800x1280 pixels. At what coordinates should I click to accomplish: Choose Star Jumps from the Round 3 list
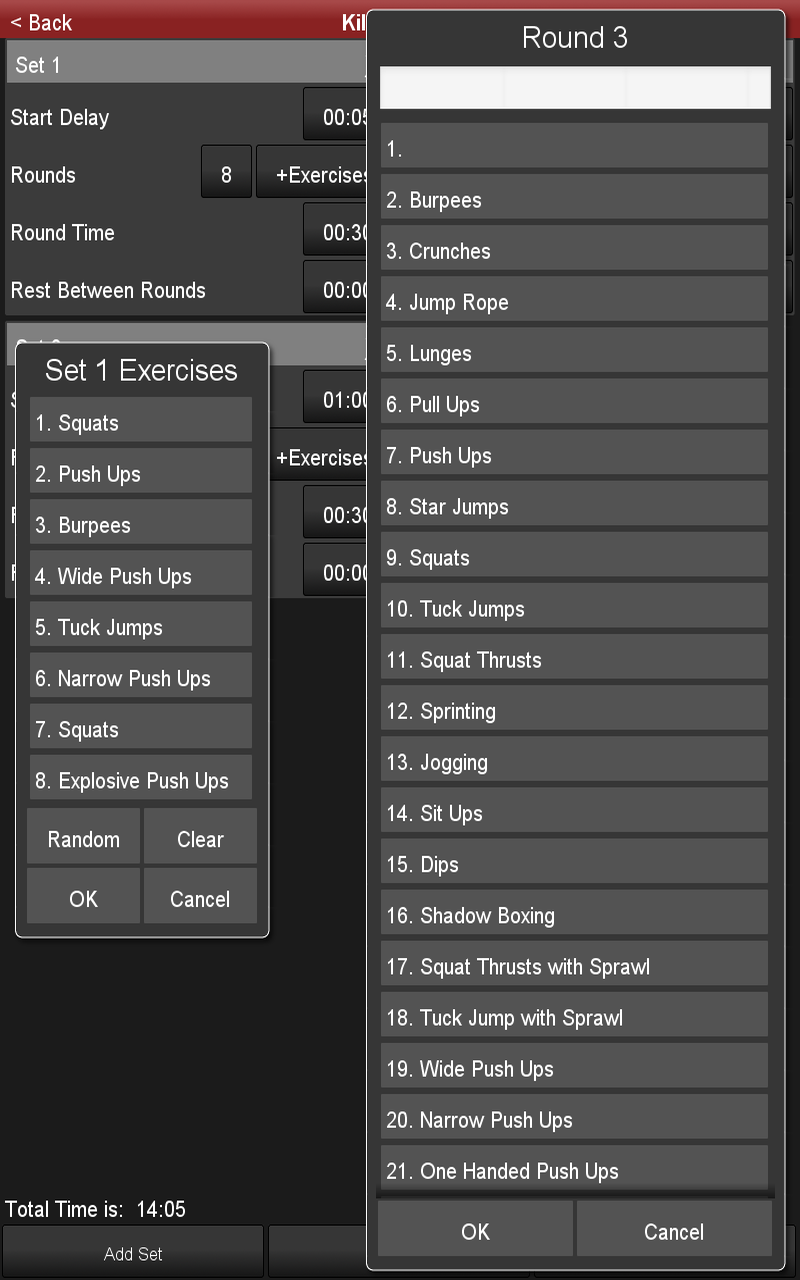pos(574,507)
